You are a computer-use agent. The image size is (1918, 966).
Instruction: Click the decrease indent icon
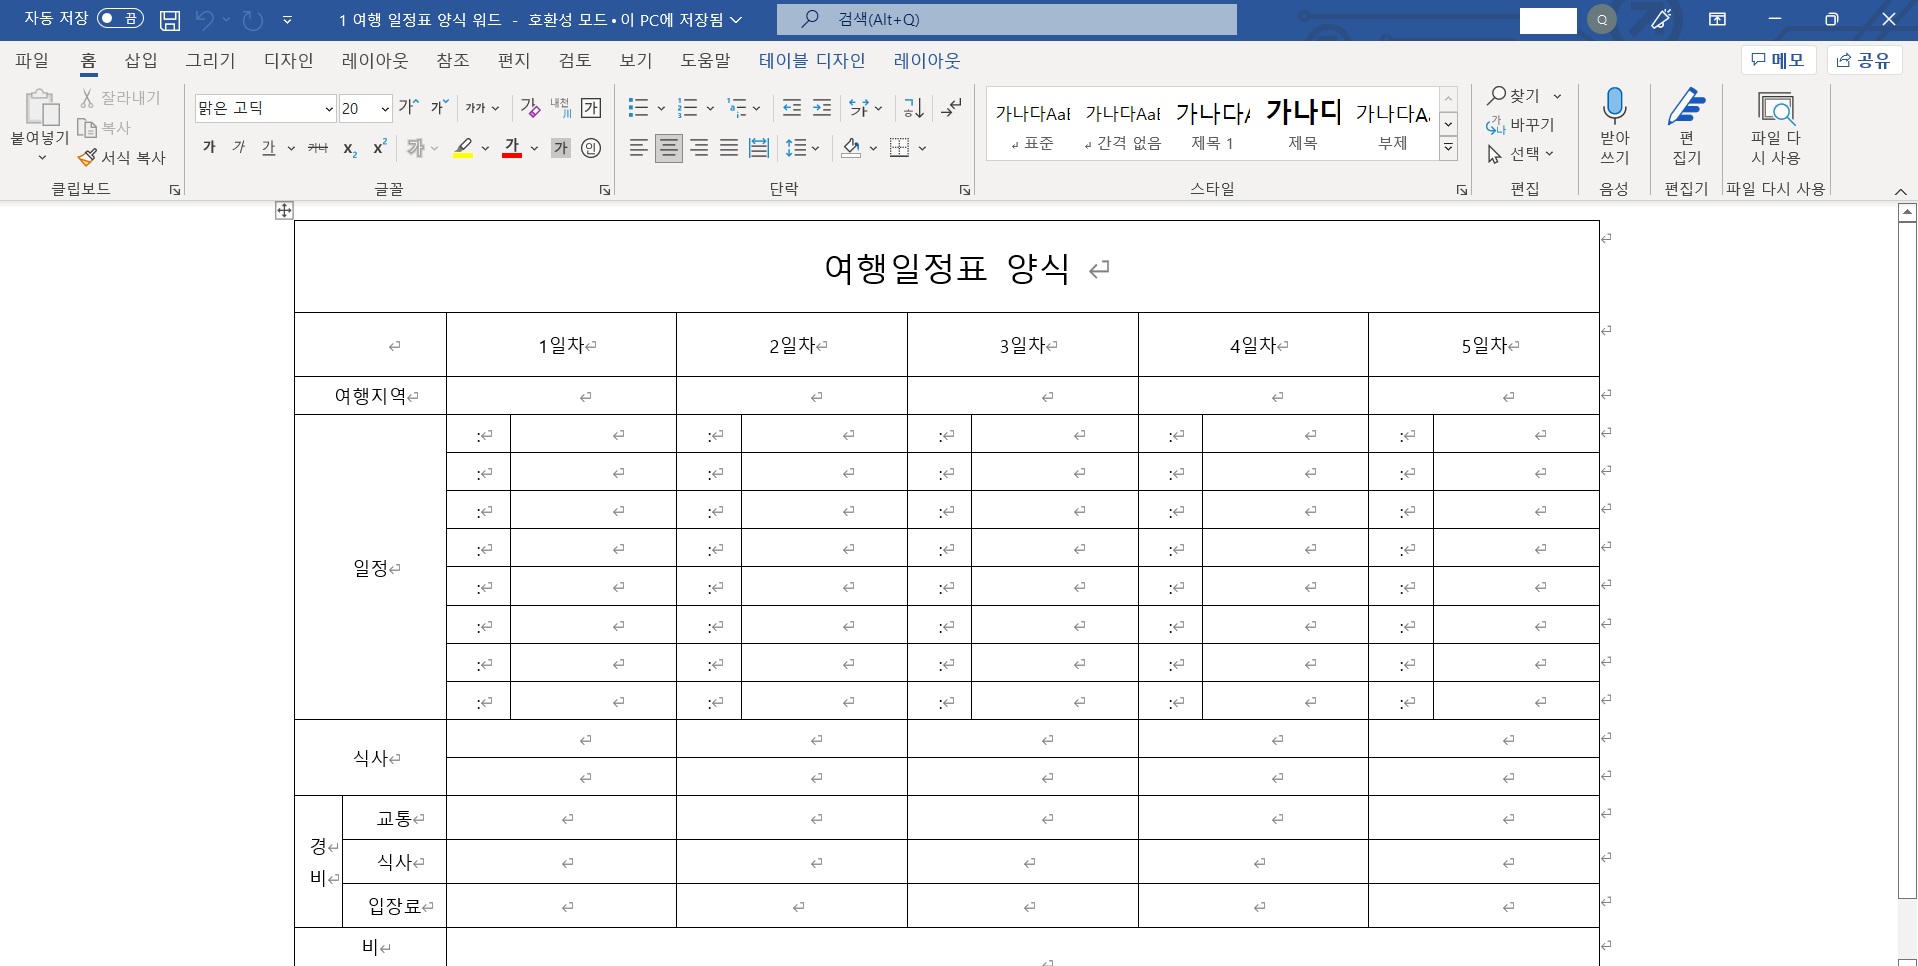tap(792, 107)
